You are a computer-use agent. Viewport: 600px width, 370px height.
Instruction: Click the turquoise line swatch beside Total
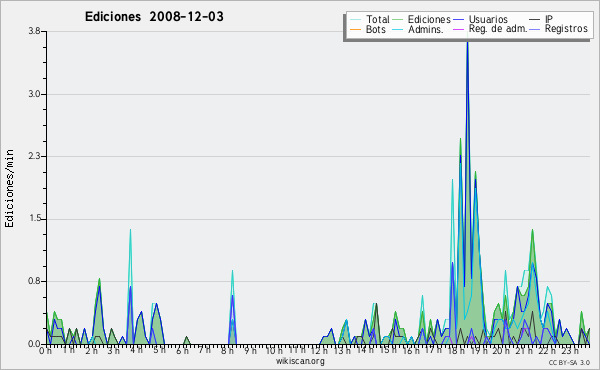click(x=355, y=20)
